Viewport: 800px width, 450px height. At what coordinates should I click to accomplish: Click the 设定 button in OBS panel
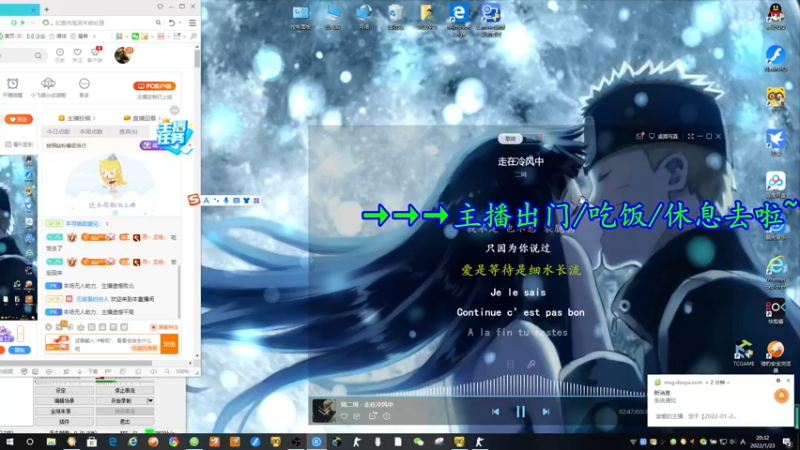(64, 390)
